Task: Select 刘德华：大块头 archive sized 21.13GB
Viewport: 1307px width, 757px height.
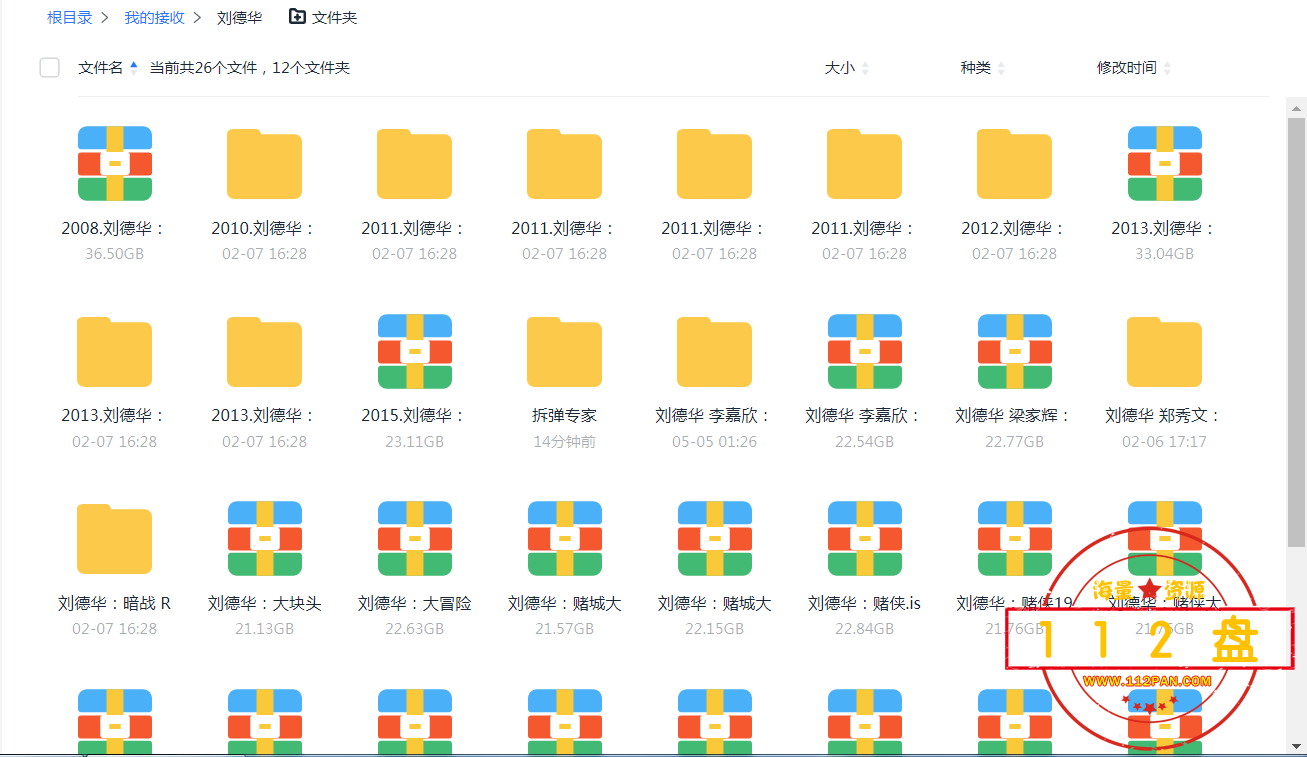Action: click(264, 539)
